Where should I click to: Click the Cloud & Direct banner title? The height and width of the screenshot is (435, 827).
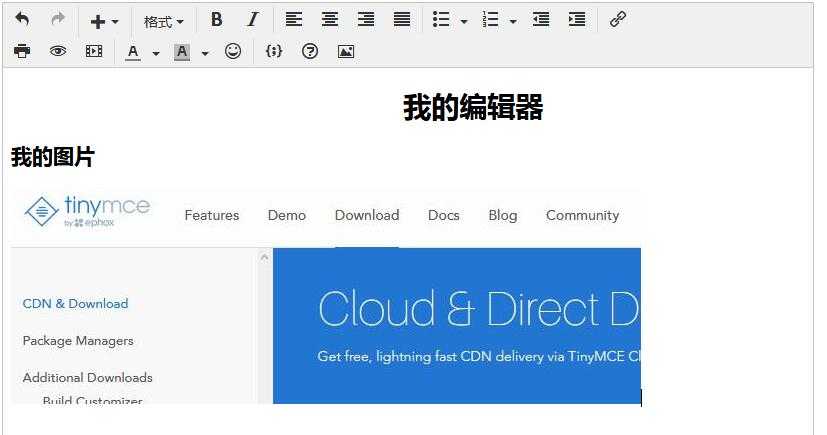[479, 309]
